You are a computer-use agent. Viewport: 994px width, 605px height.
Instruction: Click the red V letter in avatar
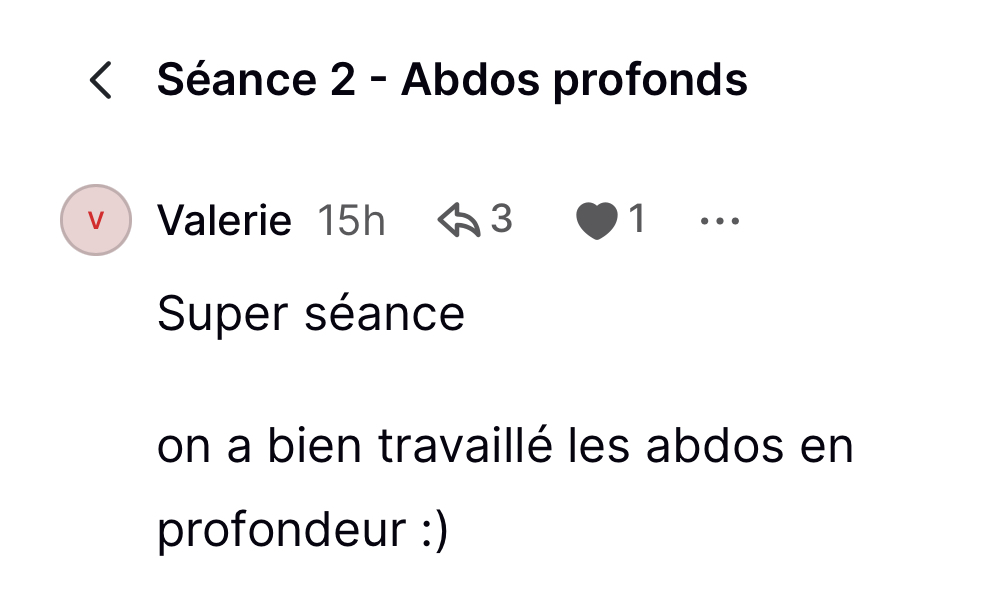(x=96, y=220)
